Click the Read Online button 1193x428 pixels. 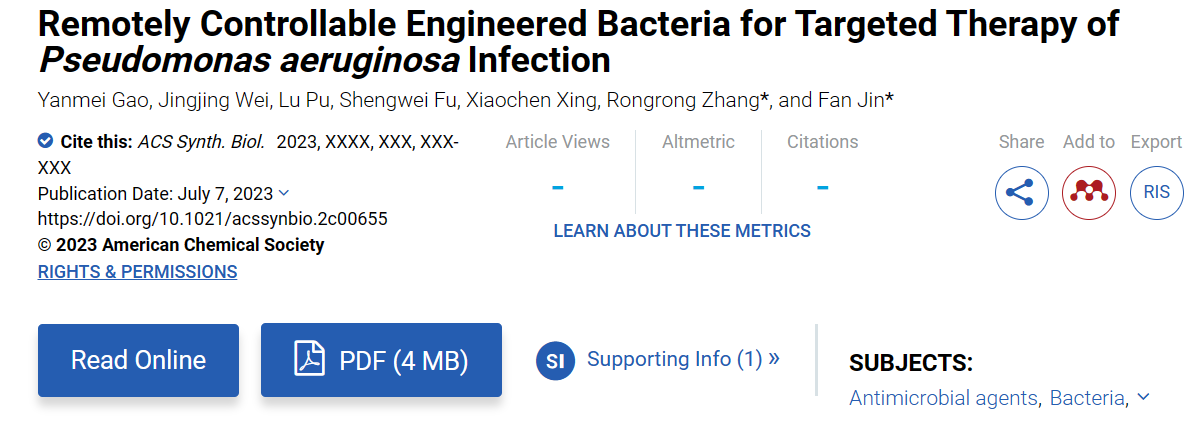click(x=138, y=360)
